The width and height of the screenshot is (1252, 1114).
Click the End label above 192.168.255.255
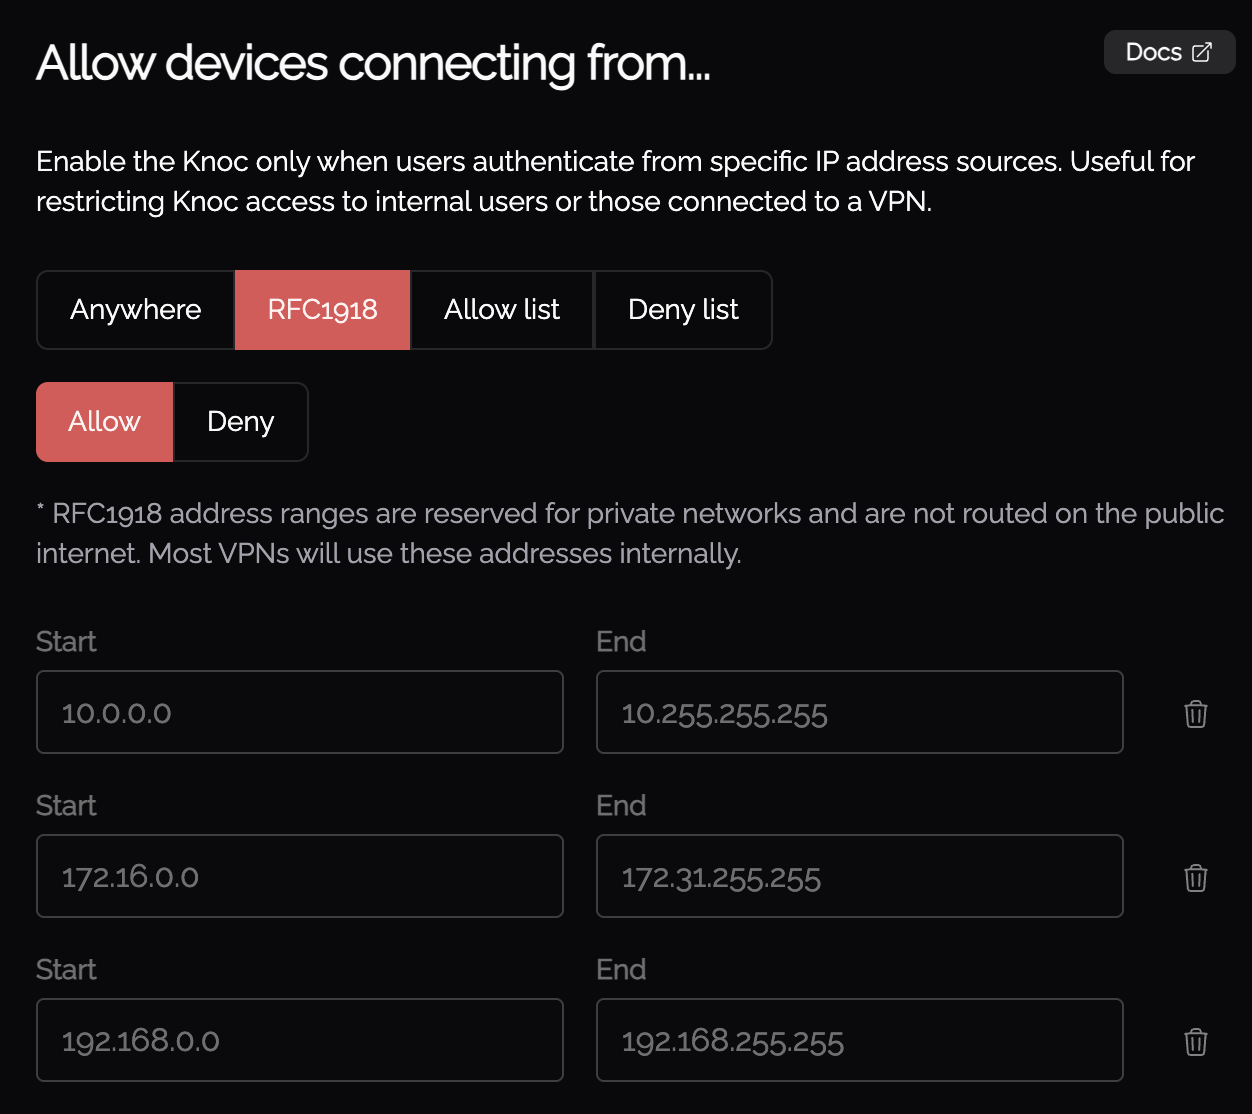point(621,970)
